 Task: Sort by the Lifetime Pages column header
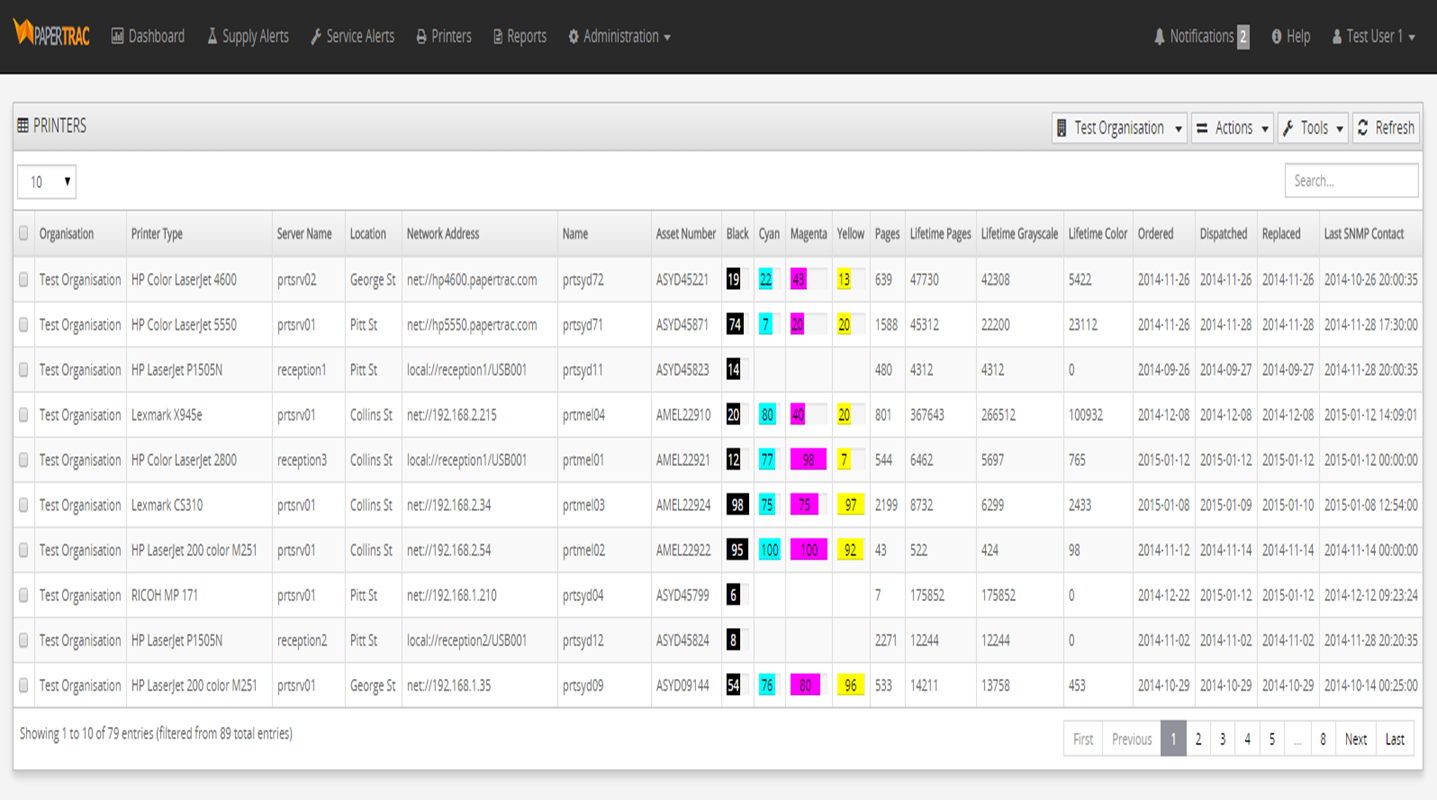pyautogui.click(x=940, y=234)
